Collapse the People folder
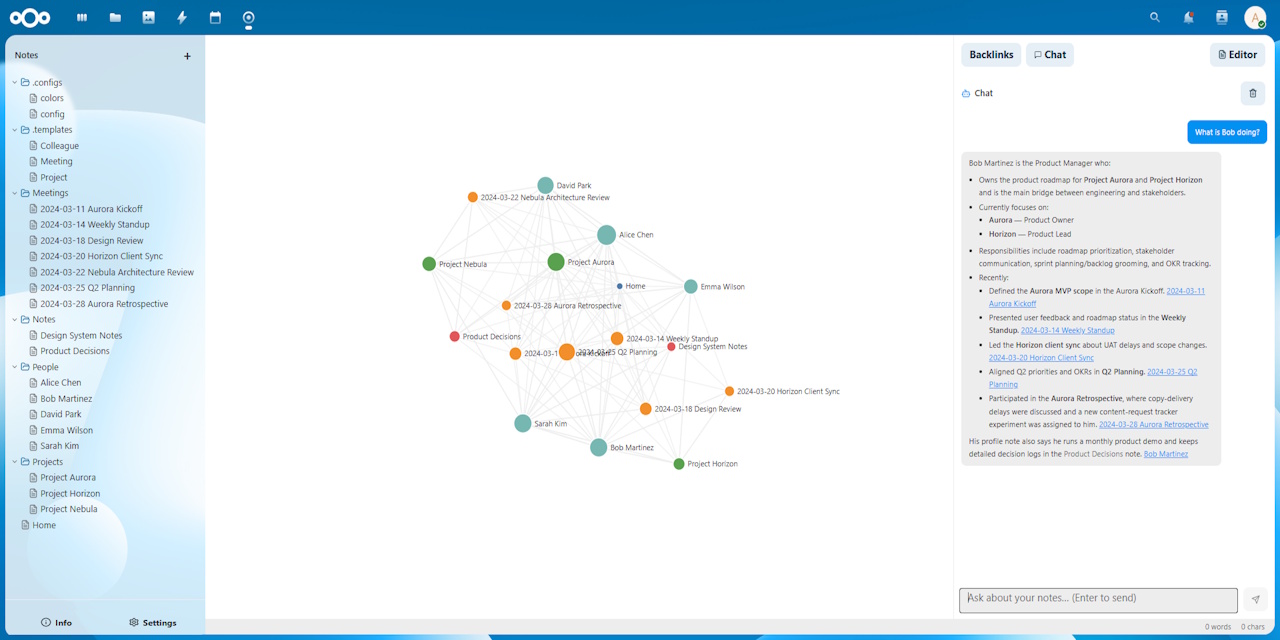This screenshot has height=640, width=1280. [x=15, y=367]
